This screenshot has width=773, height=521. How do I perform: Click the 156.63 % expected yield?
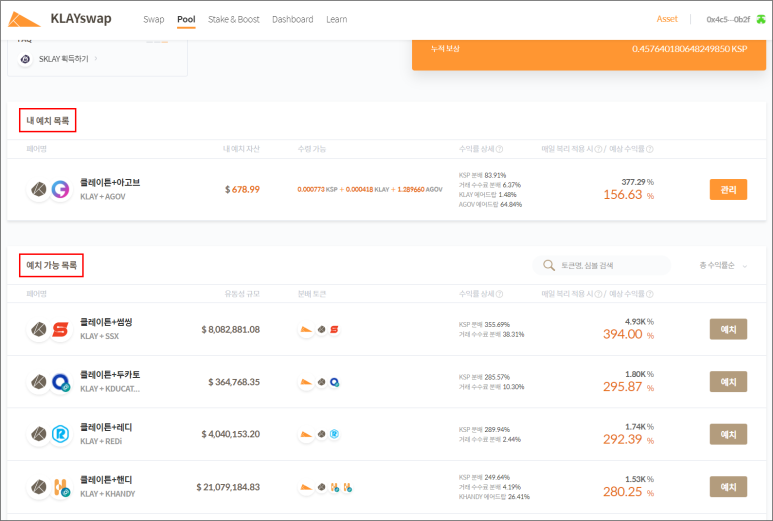(629, 195)
